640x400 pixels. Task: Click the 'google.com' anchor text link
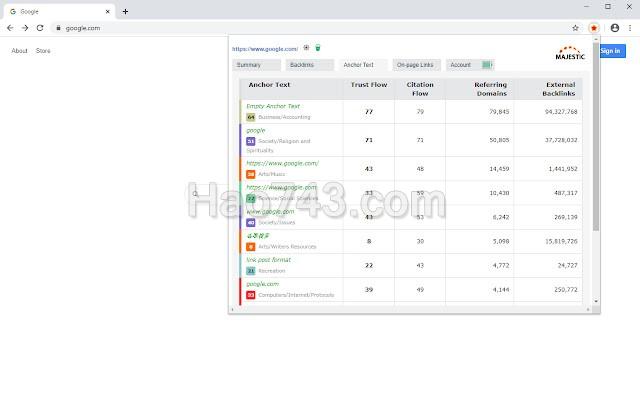(262, 284)
